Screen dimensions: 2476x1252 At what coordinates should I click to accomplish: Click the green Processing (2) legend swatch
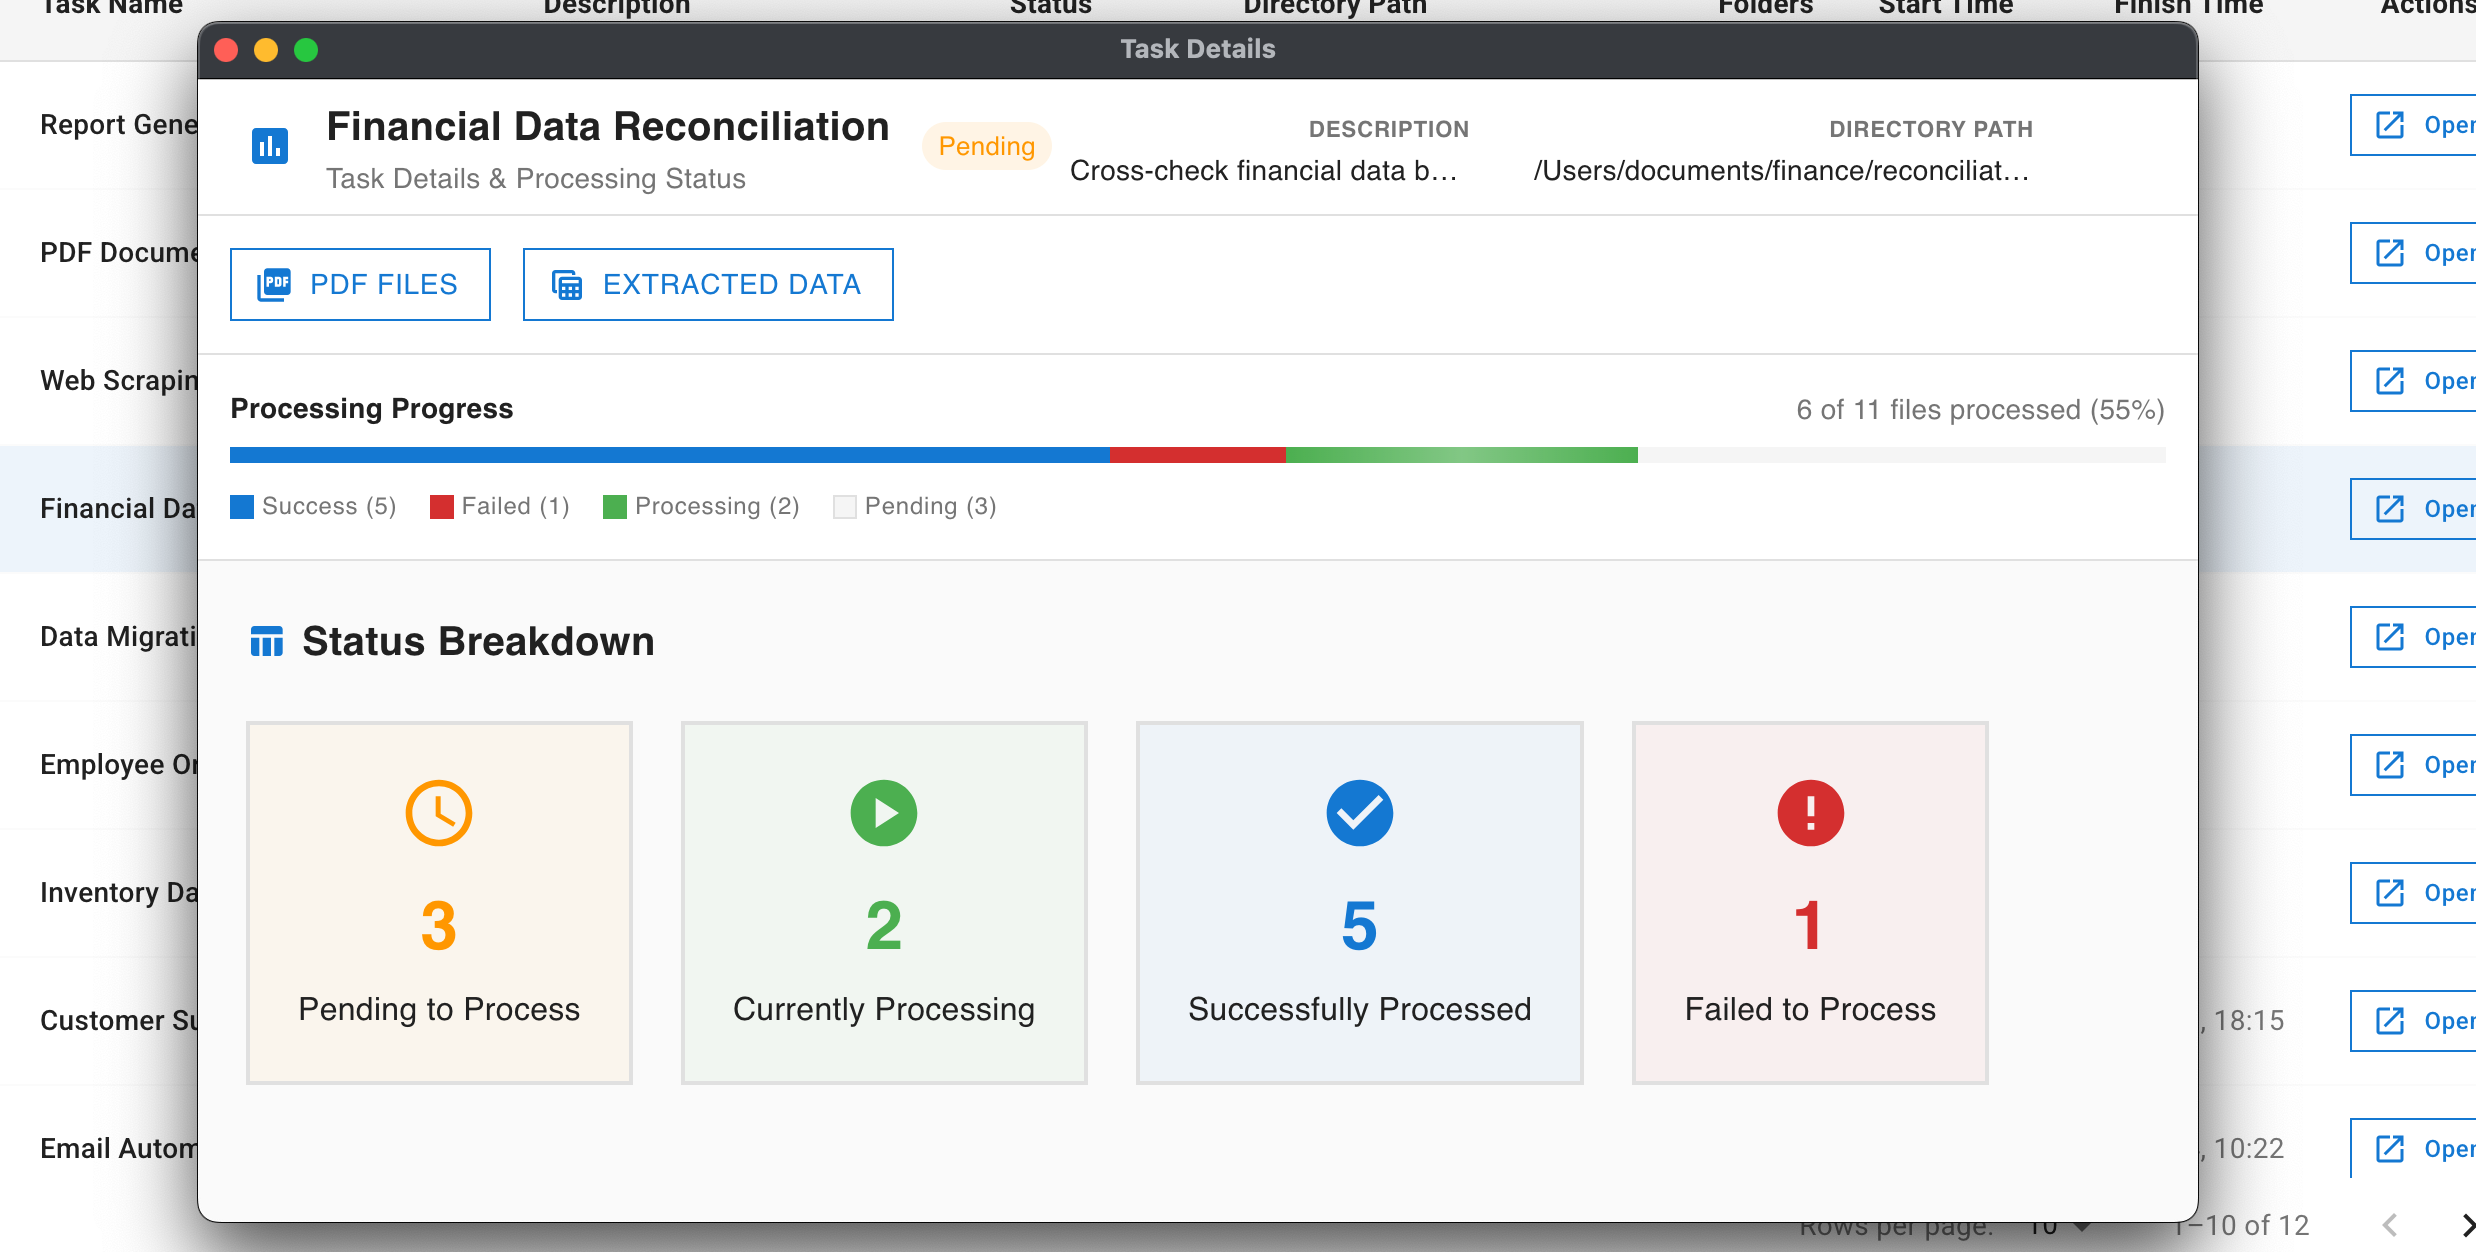pyautogui.click(x=615, y=507)
